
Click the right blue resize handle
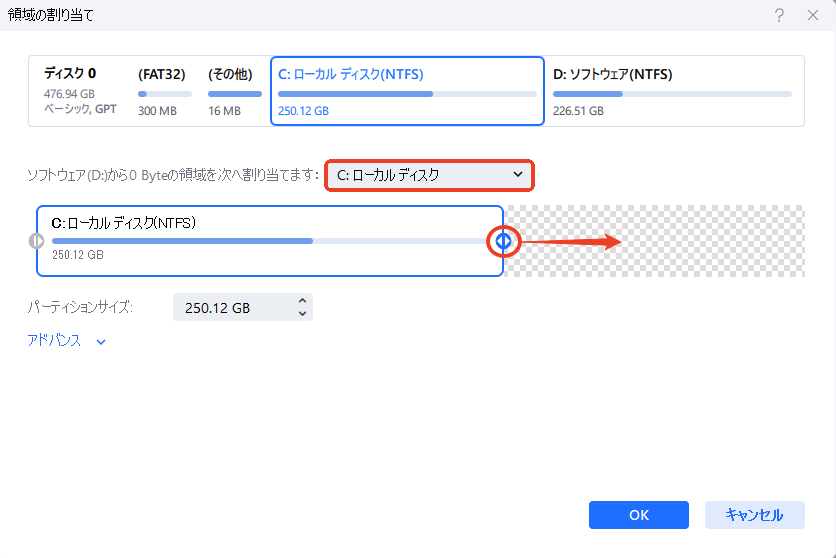point(504,241)
